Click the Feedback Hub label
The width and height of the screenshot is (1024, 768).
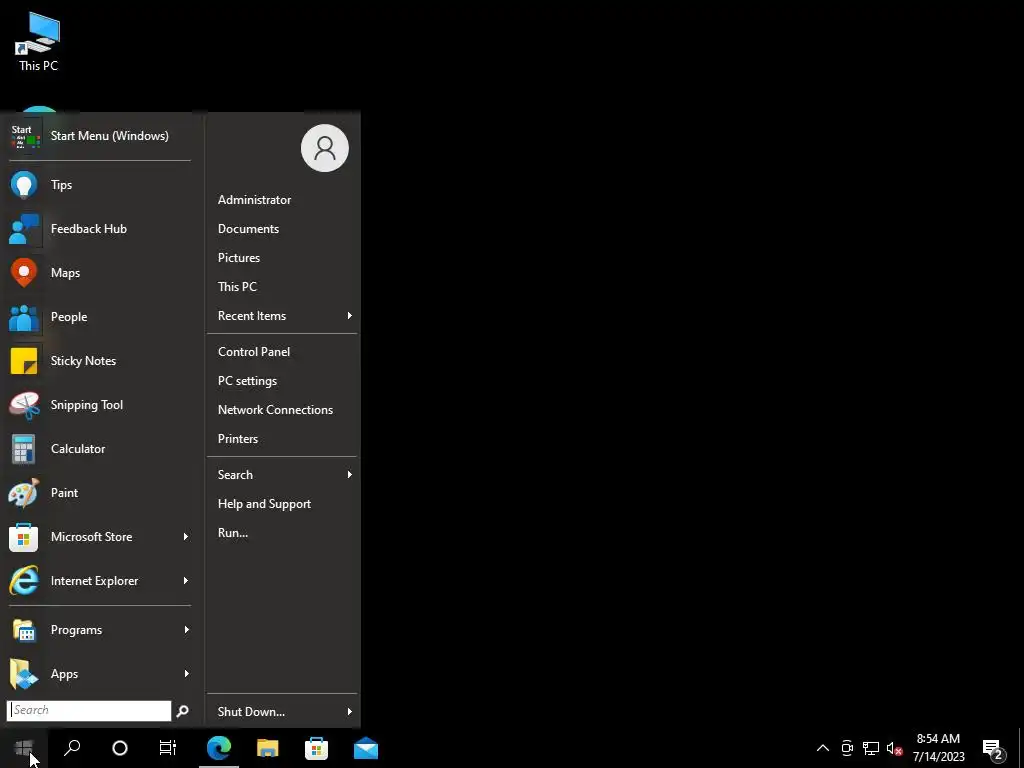[89, 229]
